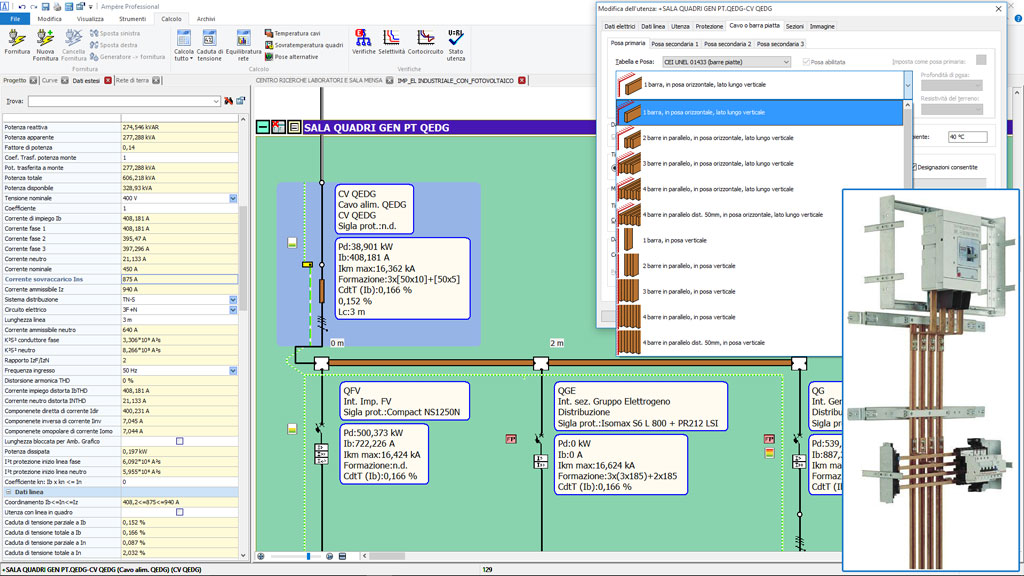
Task: Open Sovratemperatura quadri check
Action: point(304,45)
